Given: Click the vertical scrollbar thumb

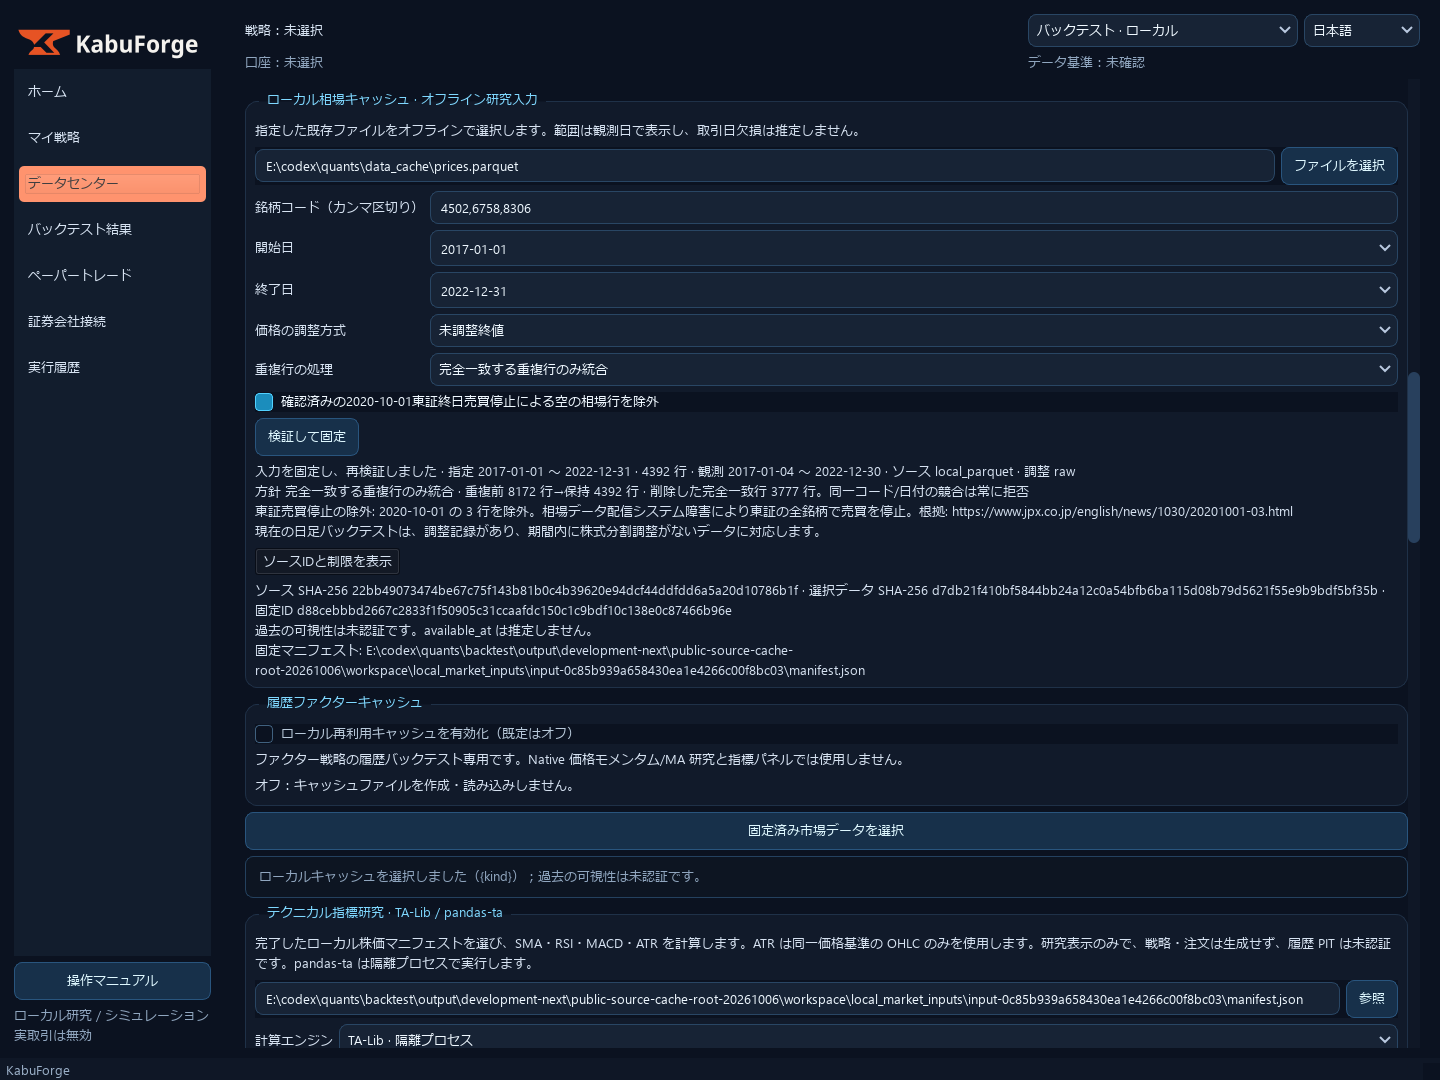Looking at the screenshot, I should point(1413,458).
